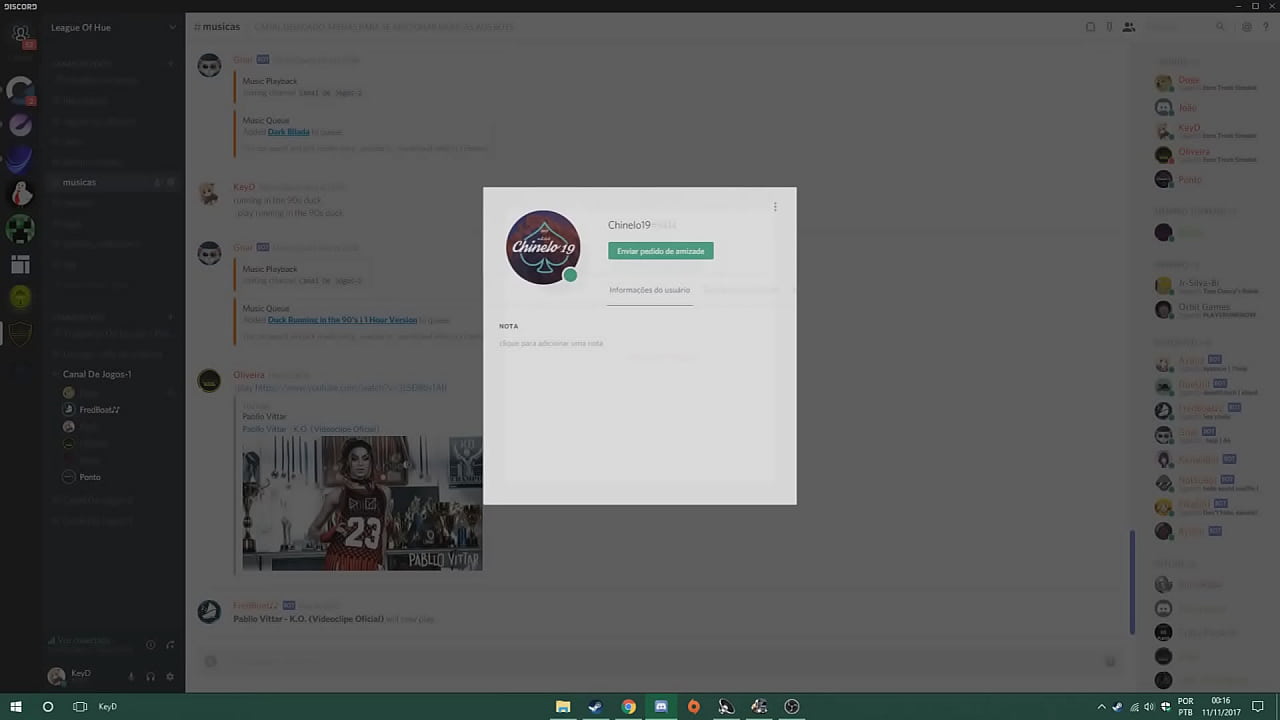This screenshot has width=1280, height=720.
Task: Collapse the League Of Hue server dropdown
Action: pos(171,27)
